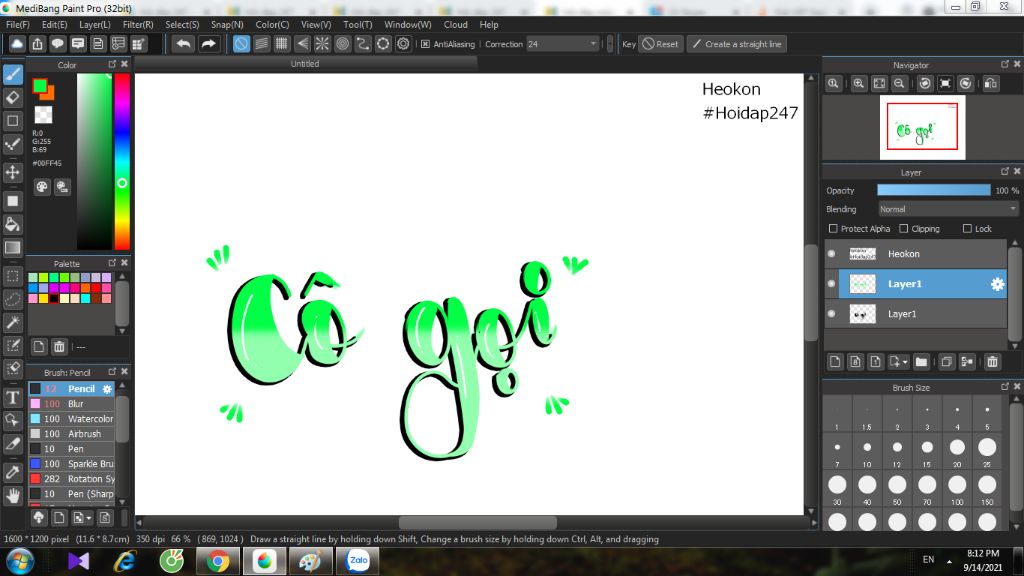
Task: Click the Reset button
Action: pyautogui.click(x=660, y=44)
